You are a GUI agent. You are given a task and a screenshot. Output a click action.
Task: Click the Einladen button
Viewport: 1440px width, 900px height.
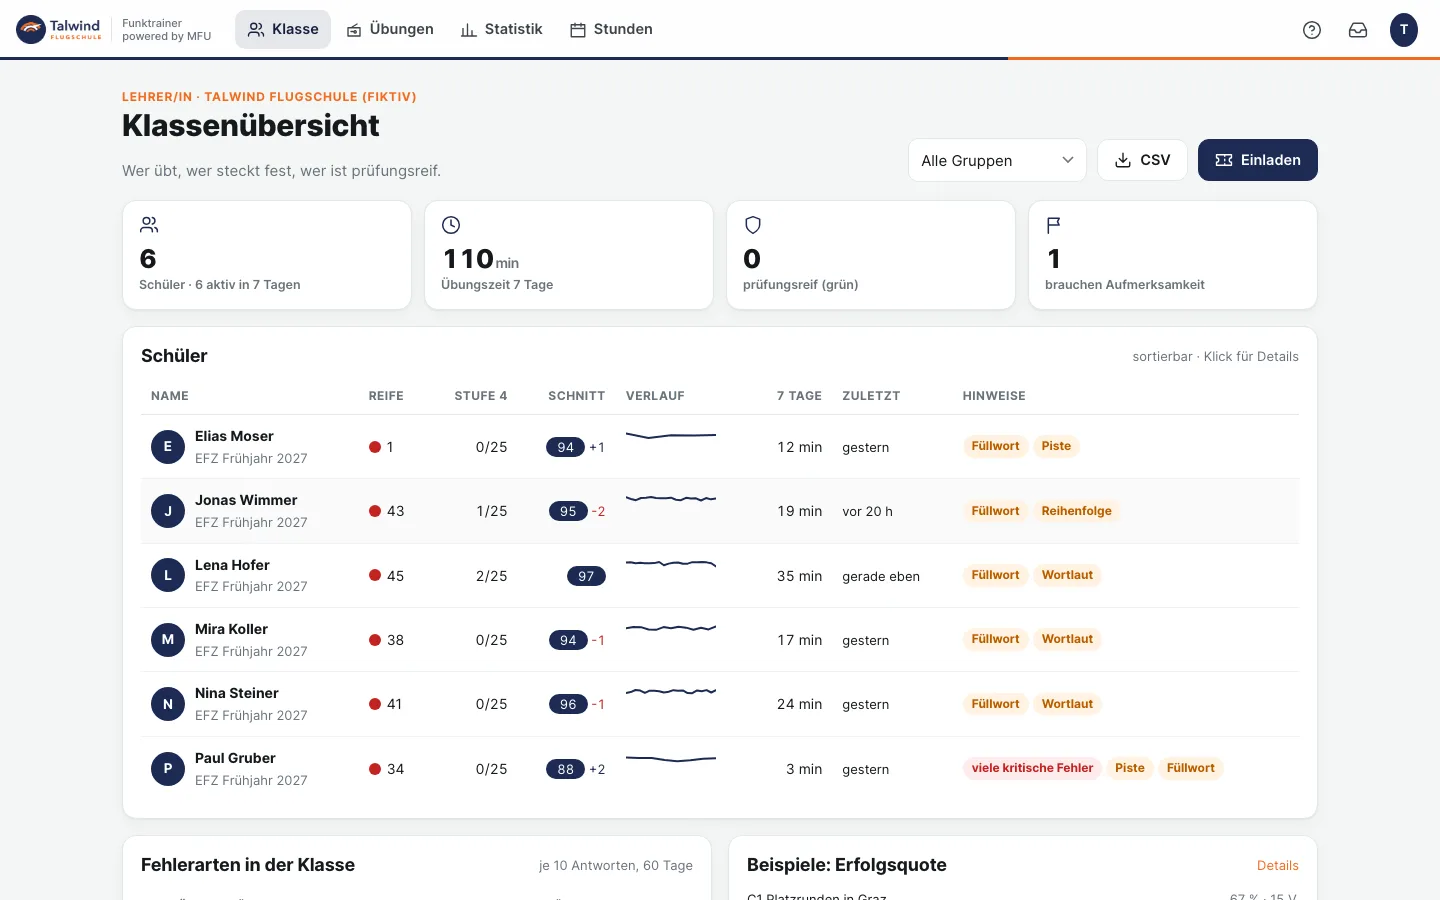coord(1258,160)
